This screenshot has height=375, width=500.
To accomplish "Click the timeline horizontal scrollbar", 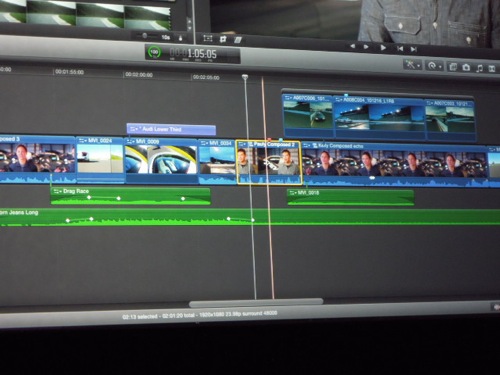I will (256, 303).
